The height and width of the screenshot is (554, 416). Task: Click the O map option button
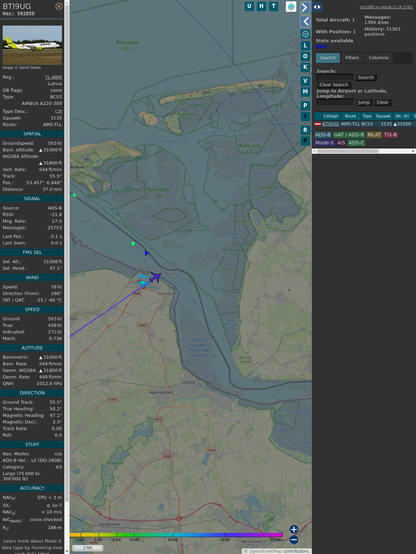click(x=305, y=56)
